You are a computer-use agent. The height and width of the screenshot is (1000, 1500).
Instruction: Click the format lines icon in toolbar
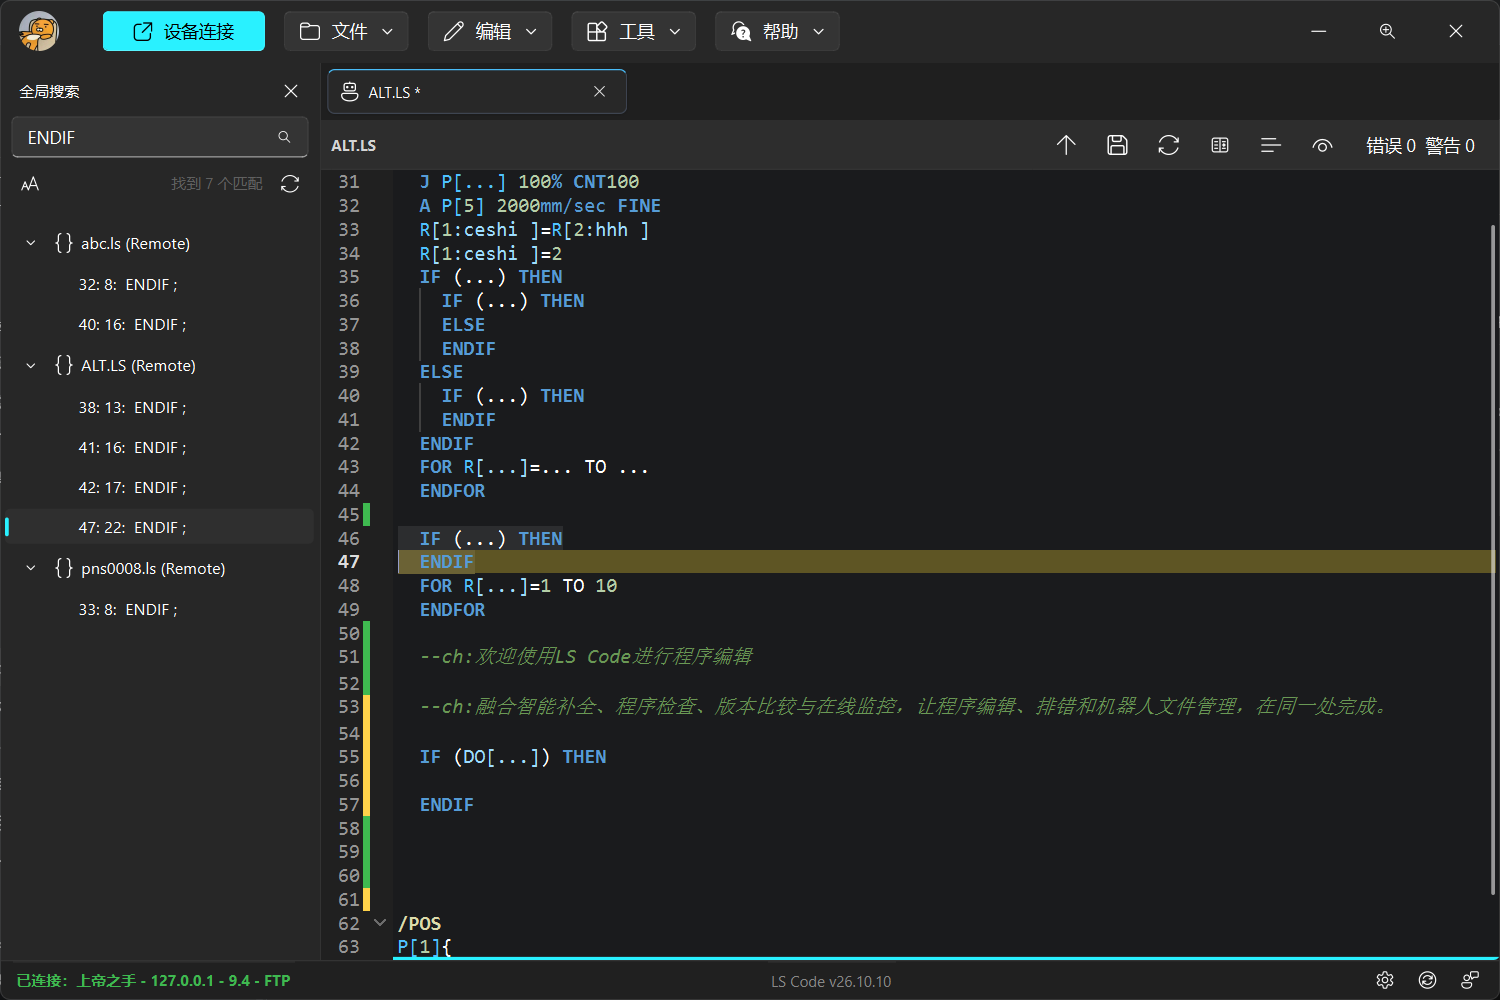tap(1271, 145)
